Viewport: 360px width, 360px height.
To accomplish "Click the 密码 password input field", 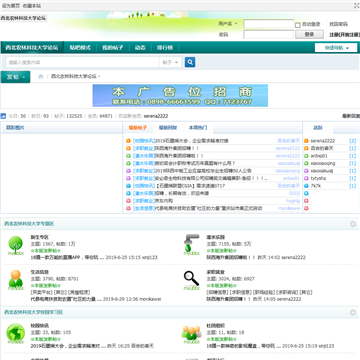I will (x=269, y=34).
